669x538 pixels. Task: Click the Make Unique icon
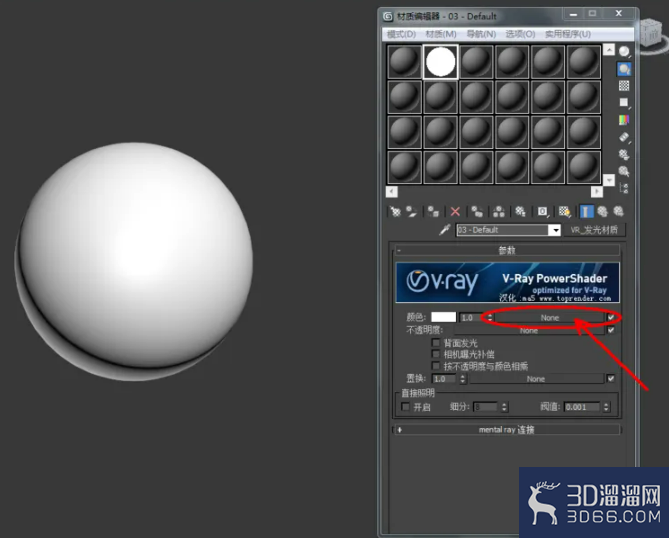point(498,212)
